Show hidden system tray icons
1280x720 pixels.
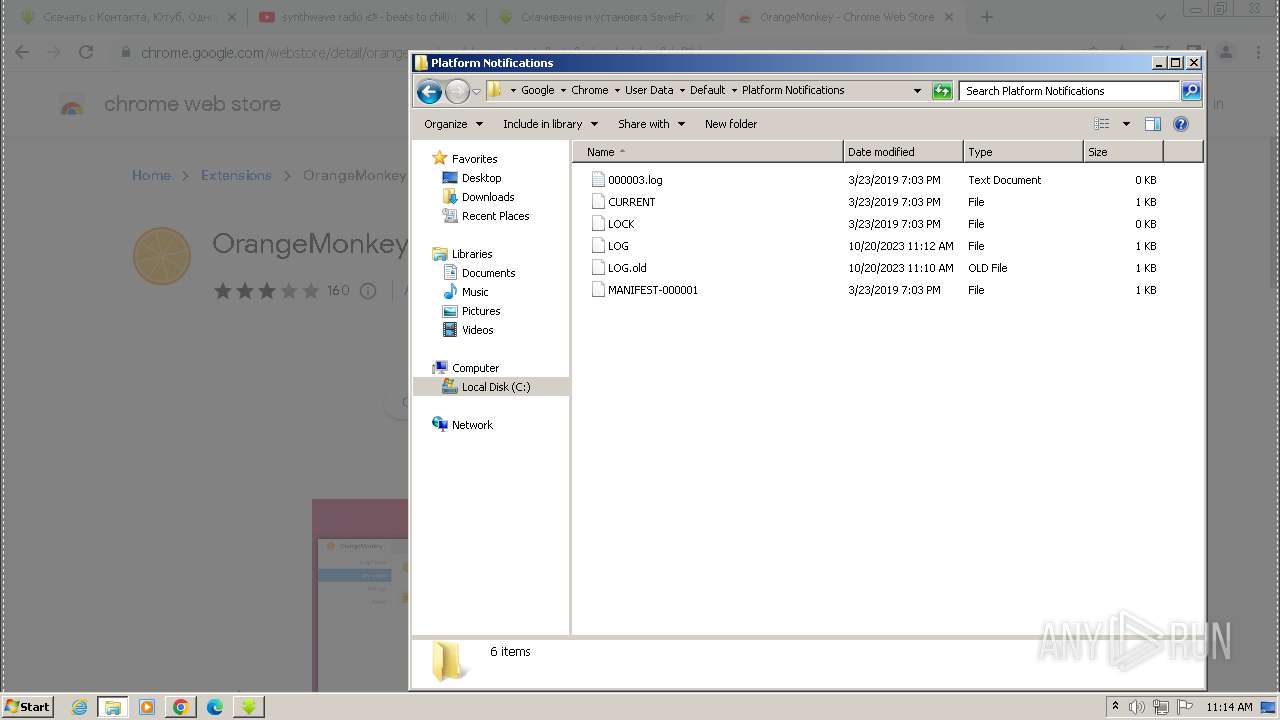[1115, 706]
